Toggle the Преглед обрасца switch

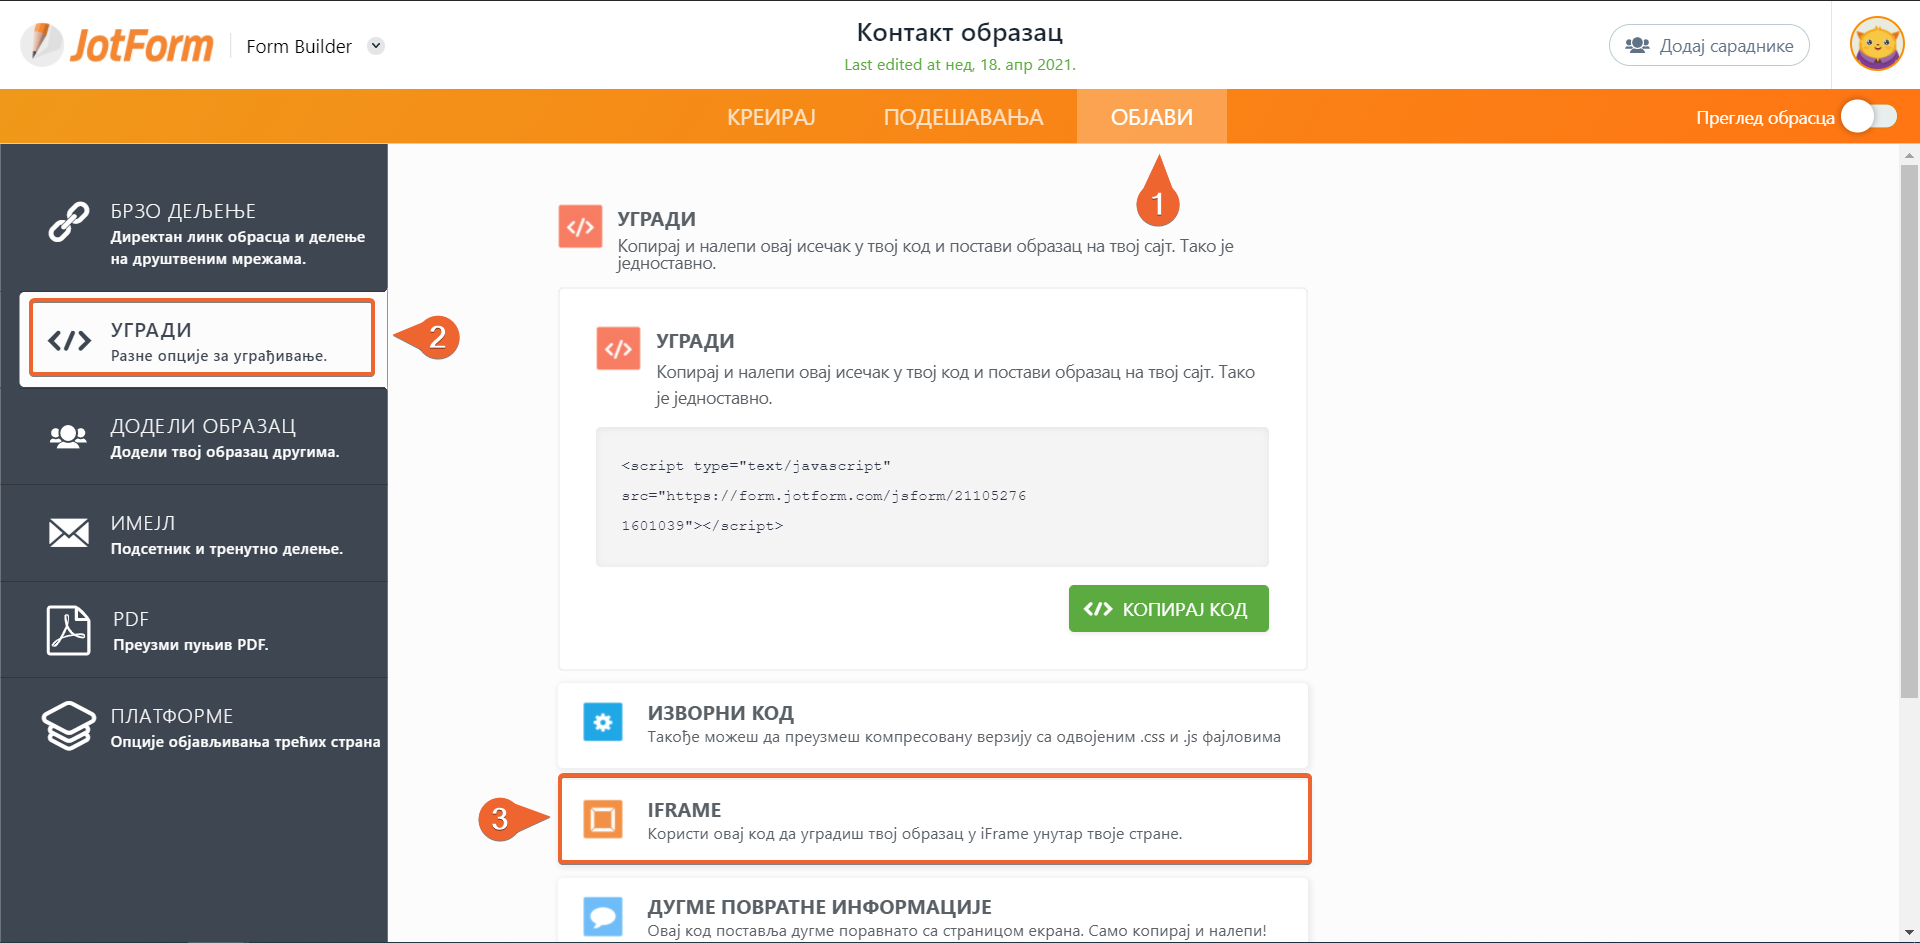pyautogui.click(x=1869, y=117)
